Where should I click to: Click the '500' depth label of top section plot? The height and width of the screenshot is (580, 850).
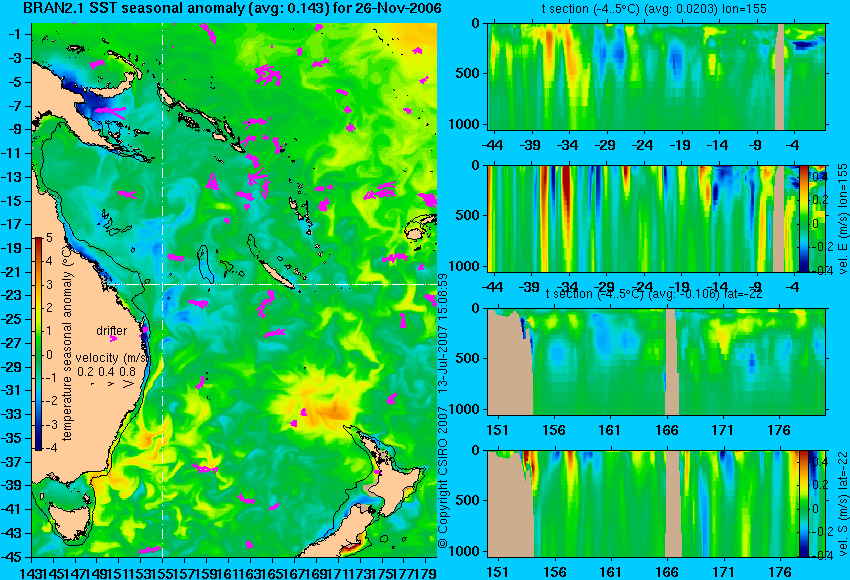click(468, 74)
